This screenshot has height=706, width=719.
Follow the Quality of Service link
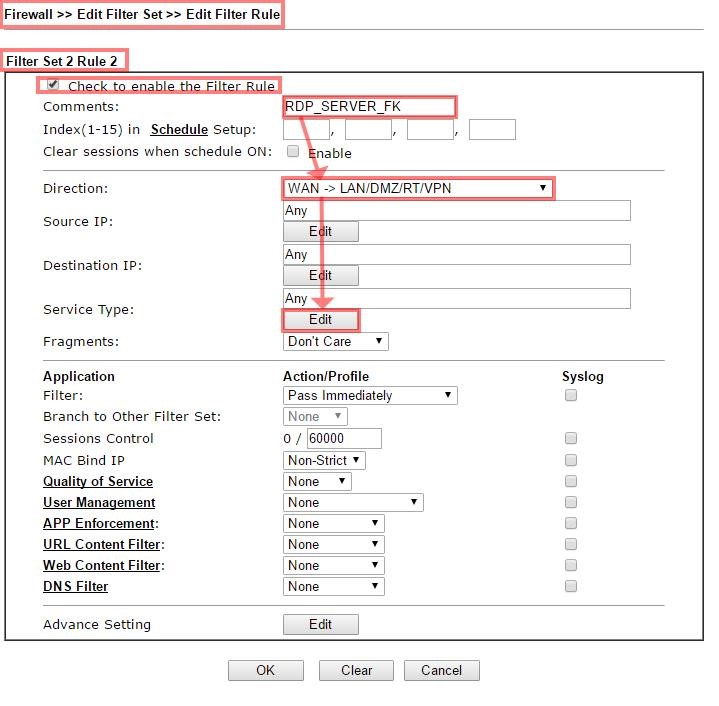tap(98, 482)
